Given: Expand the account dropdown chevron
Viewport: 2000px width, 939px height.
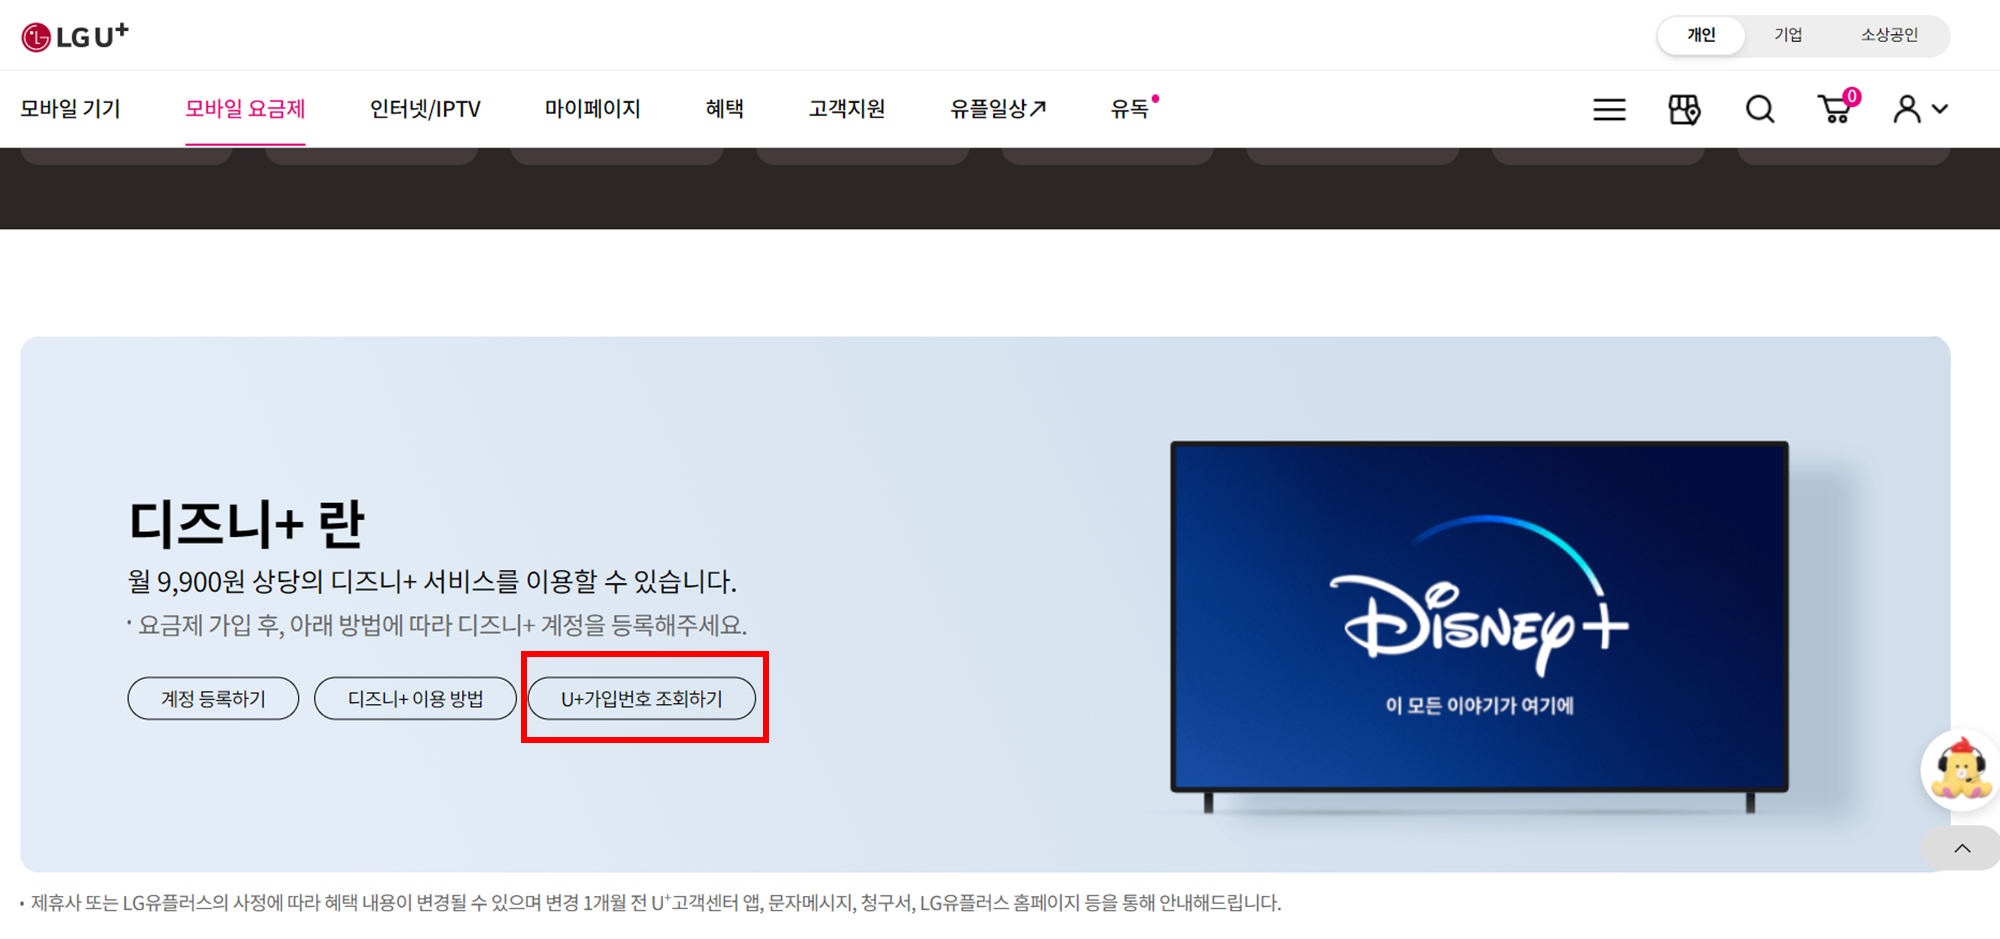Looking at the screenshot, I should pos(1940,109).
